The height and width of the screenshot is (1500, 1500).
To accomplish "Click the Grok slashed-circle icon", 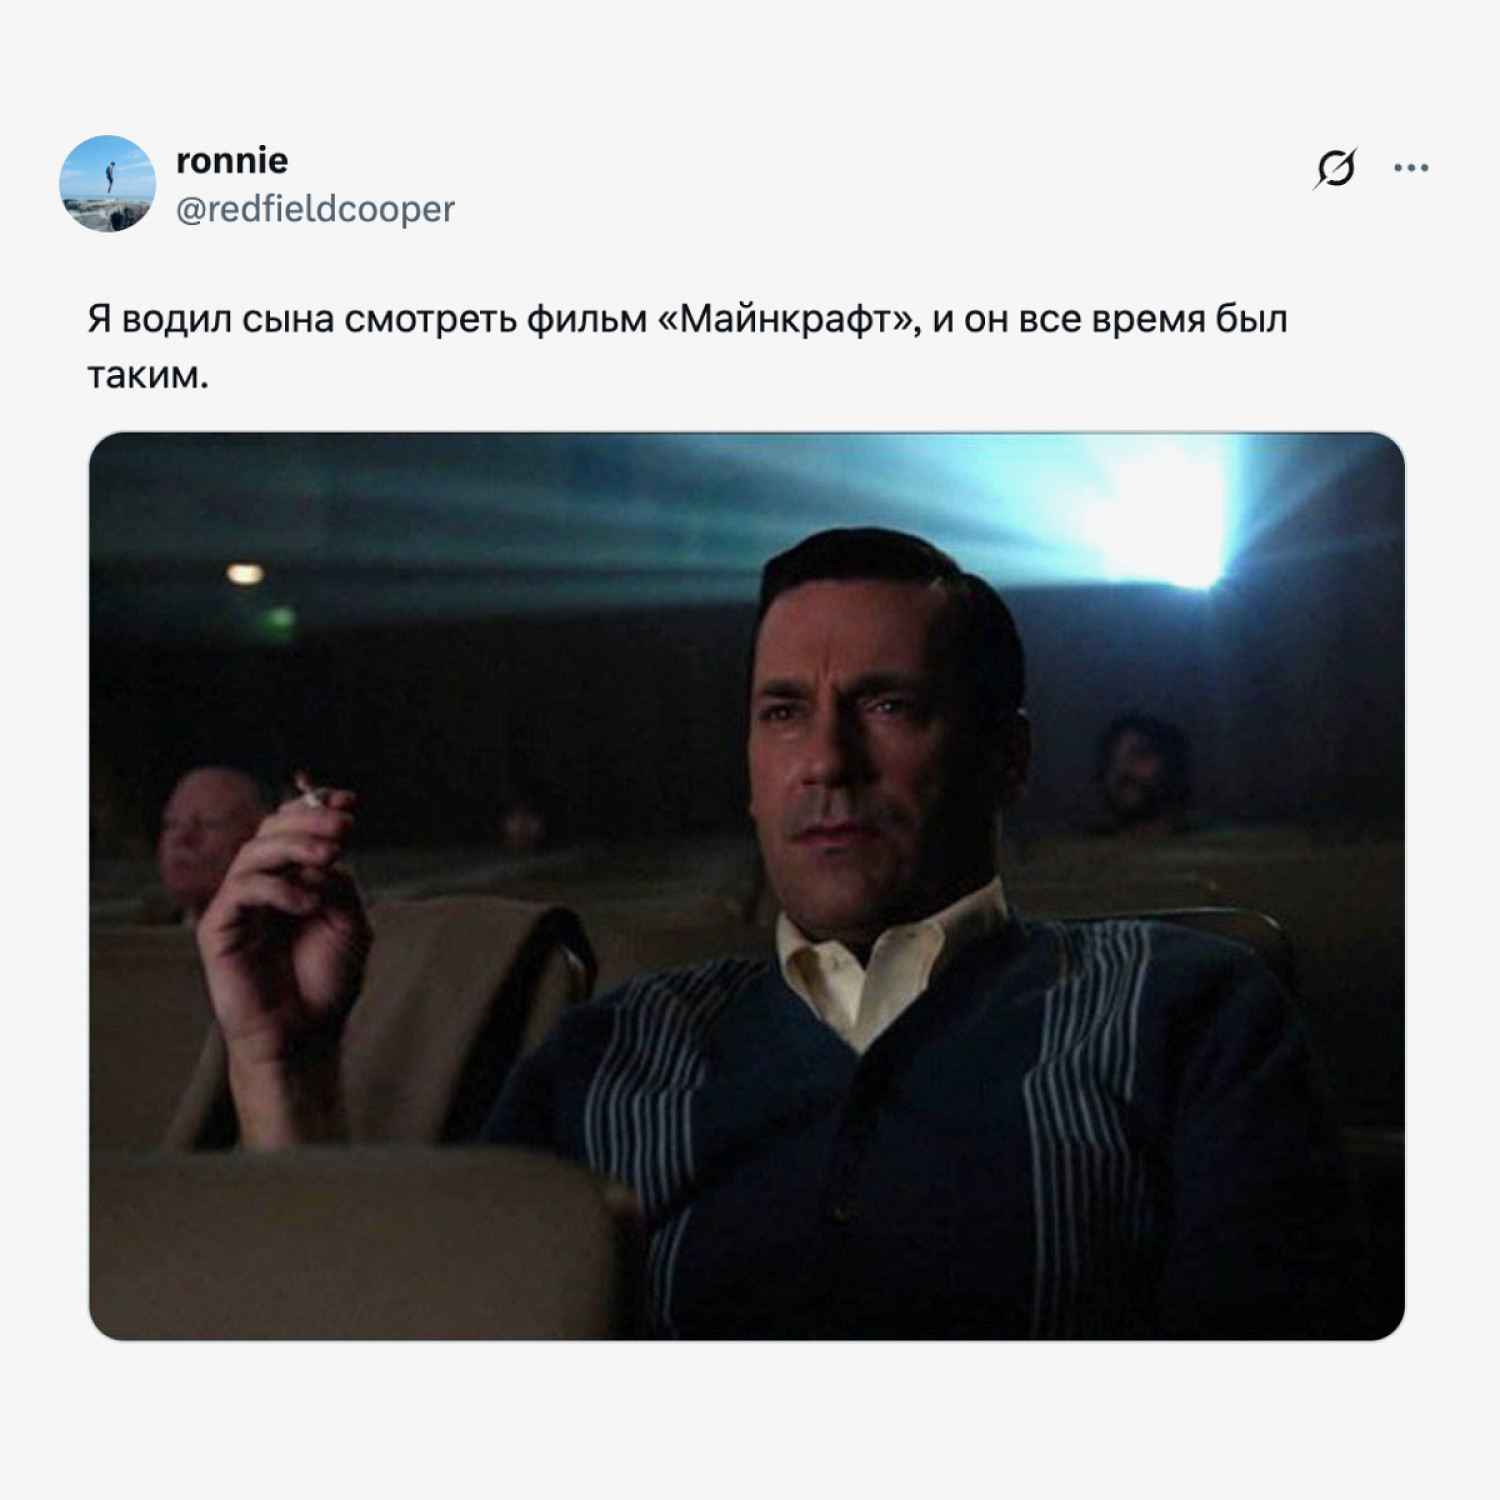I will pyautogui.click(x=1335, y=168).
